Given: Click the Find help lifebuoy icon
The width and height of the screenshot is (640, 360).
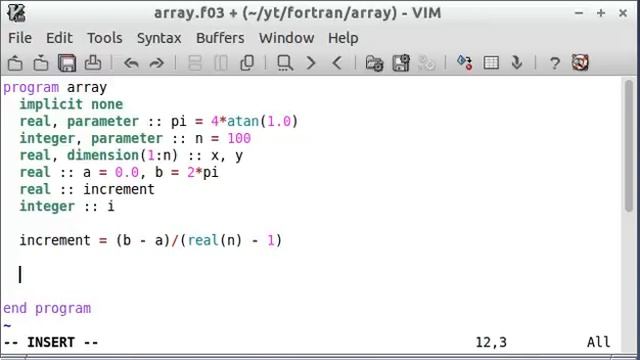Looking at the screenshot, I should [580, 63].
